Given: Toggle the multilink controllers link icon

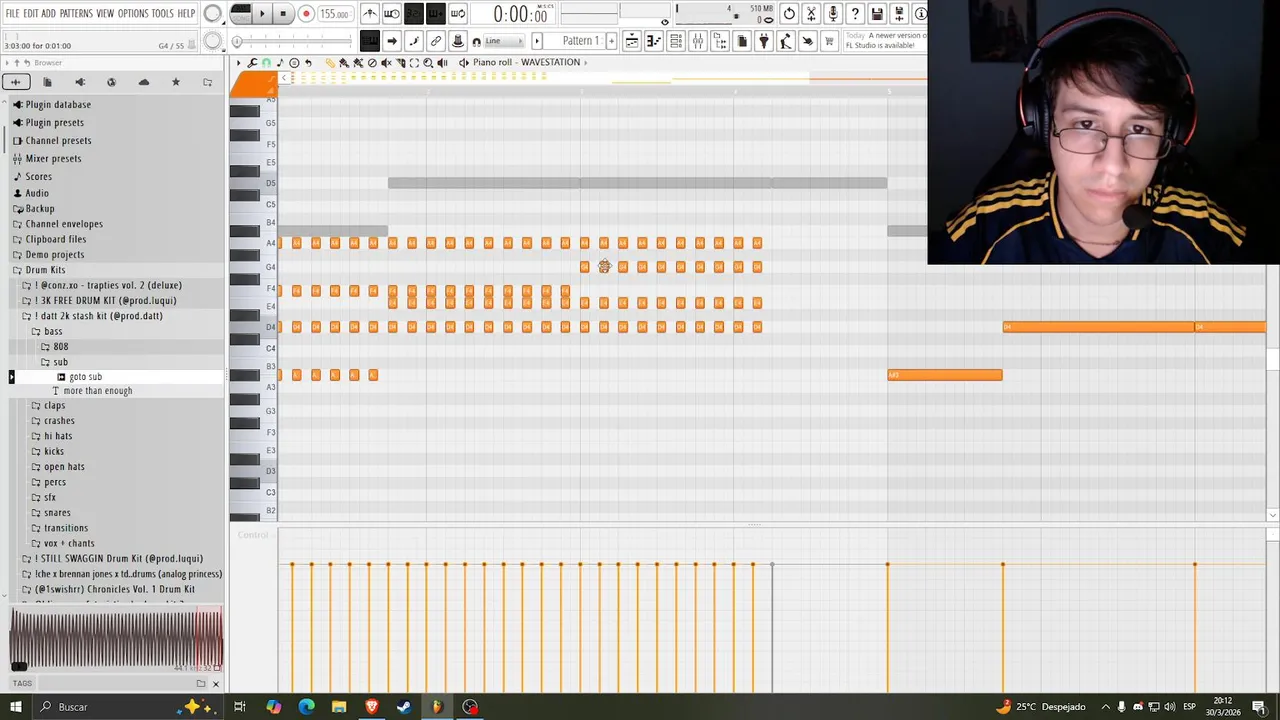Looking at the screenshot, I should click(436, 41).
